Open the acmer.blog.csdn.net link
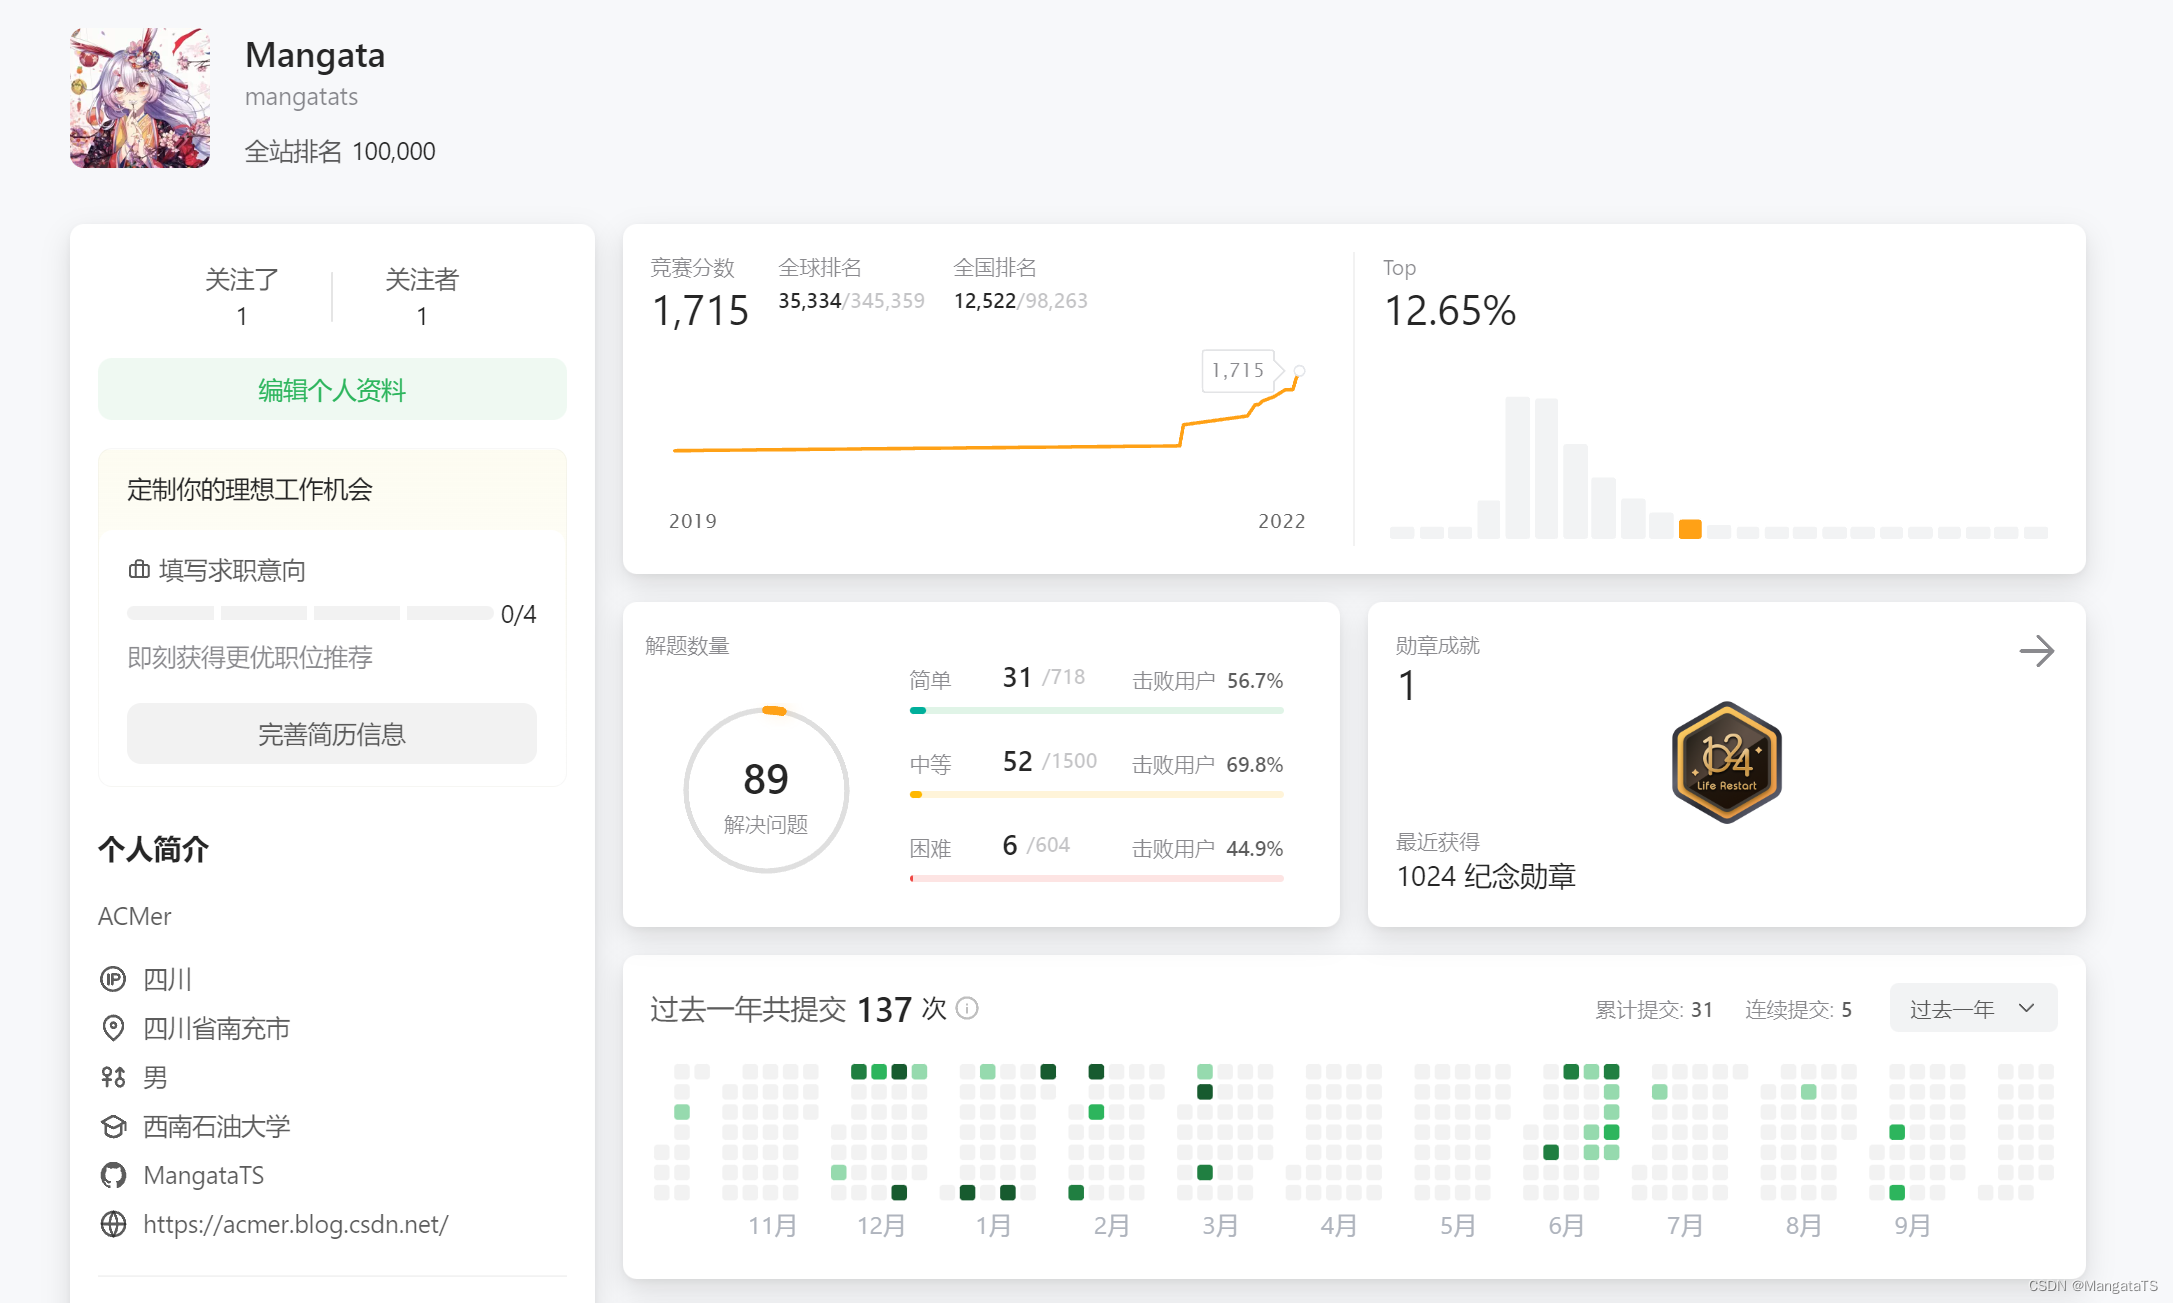Viewport: 2173px width, 1303px height. [x=296, y=1224]
